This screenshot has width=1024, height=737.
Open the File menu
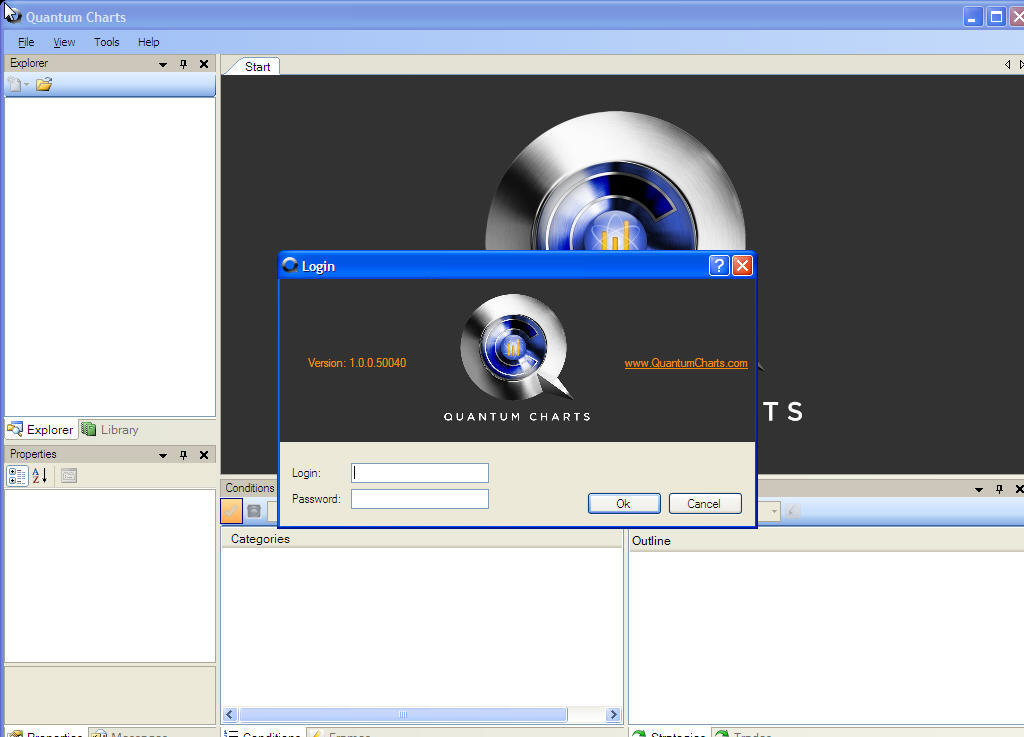pos(26,42)
